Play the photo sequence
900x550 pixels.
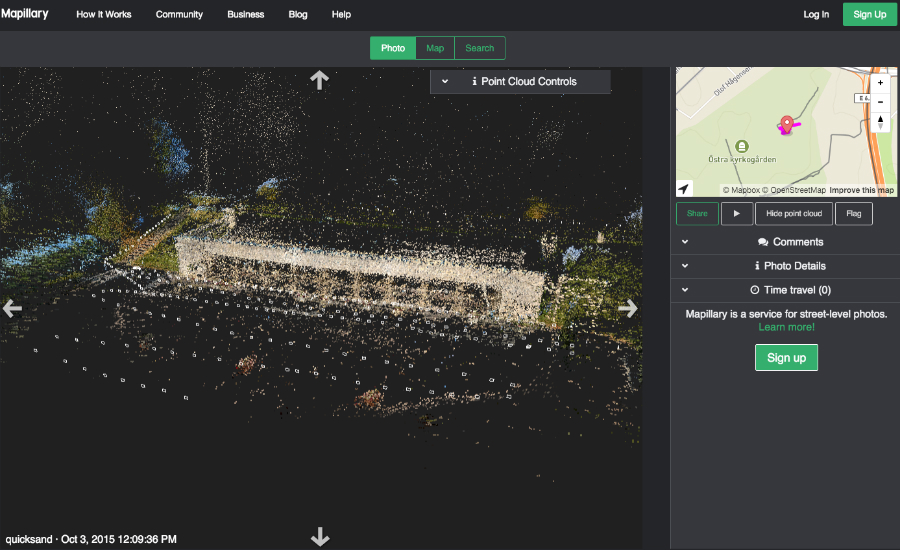736,214
